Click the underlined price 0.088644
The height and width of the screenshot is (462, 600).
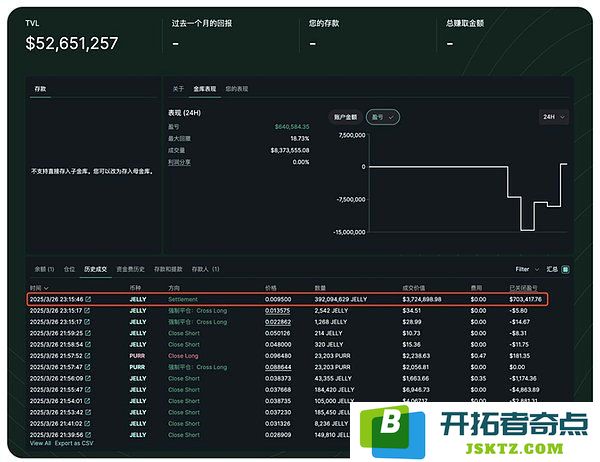278,367
